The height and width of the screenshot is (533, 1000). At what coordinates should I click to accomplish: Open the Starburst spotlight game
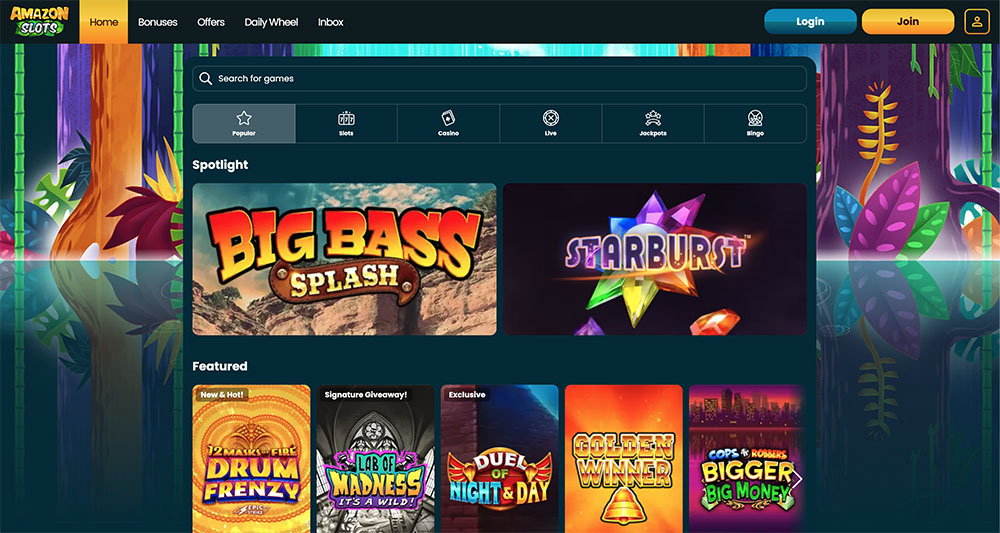(655, 259)
